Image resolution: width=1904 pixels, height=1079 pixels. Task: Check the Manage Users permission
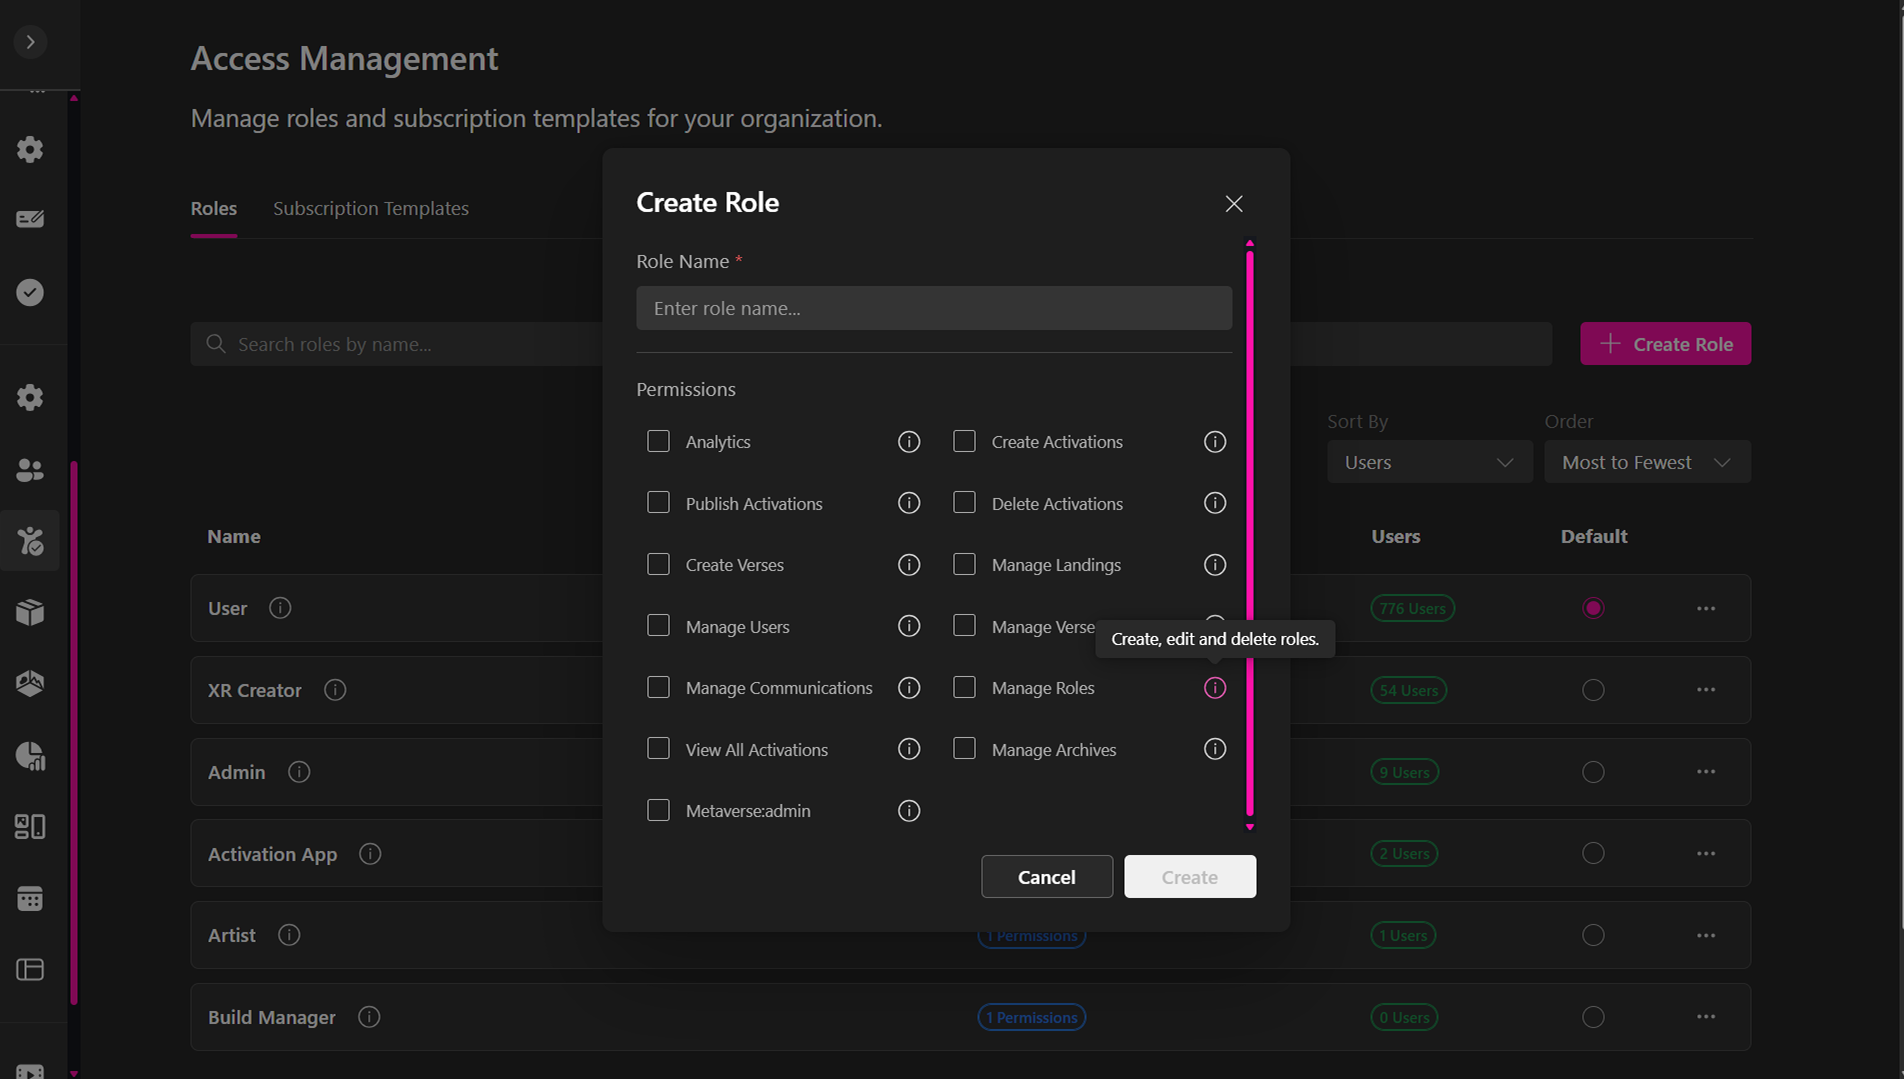(x=658, y=626)
